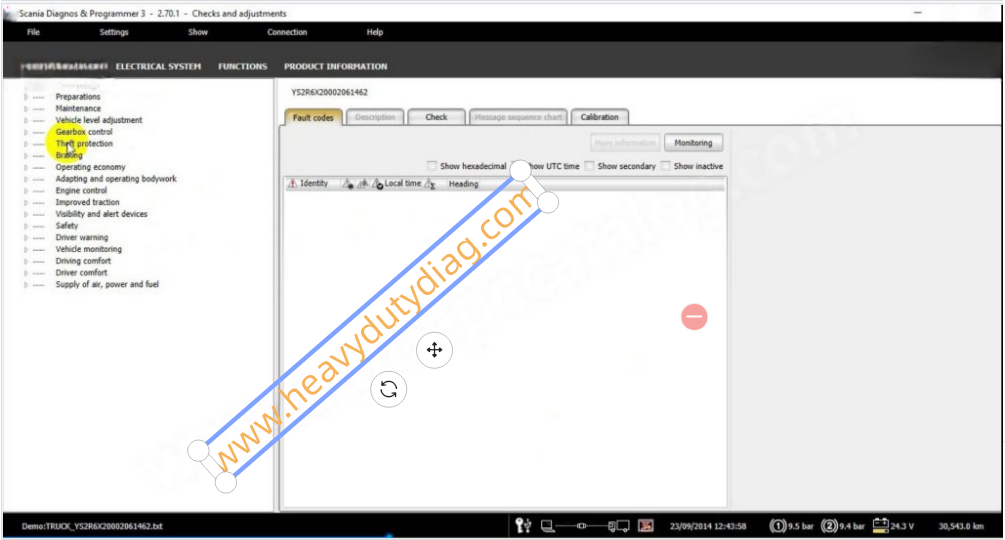Sort by Local time column header
The width and height of the screenshot is (1005, 540).
tap(403, 184)
